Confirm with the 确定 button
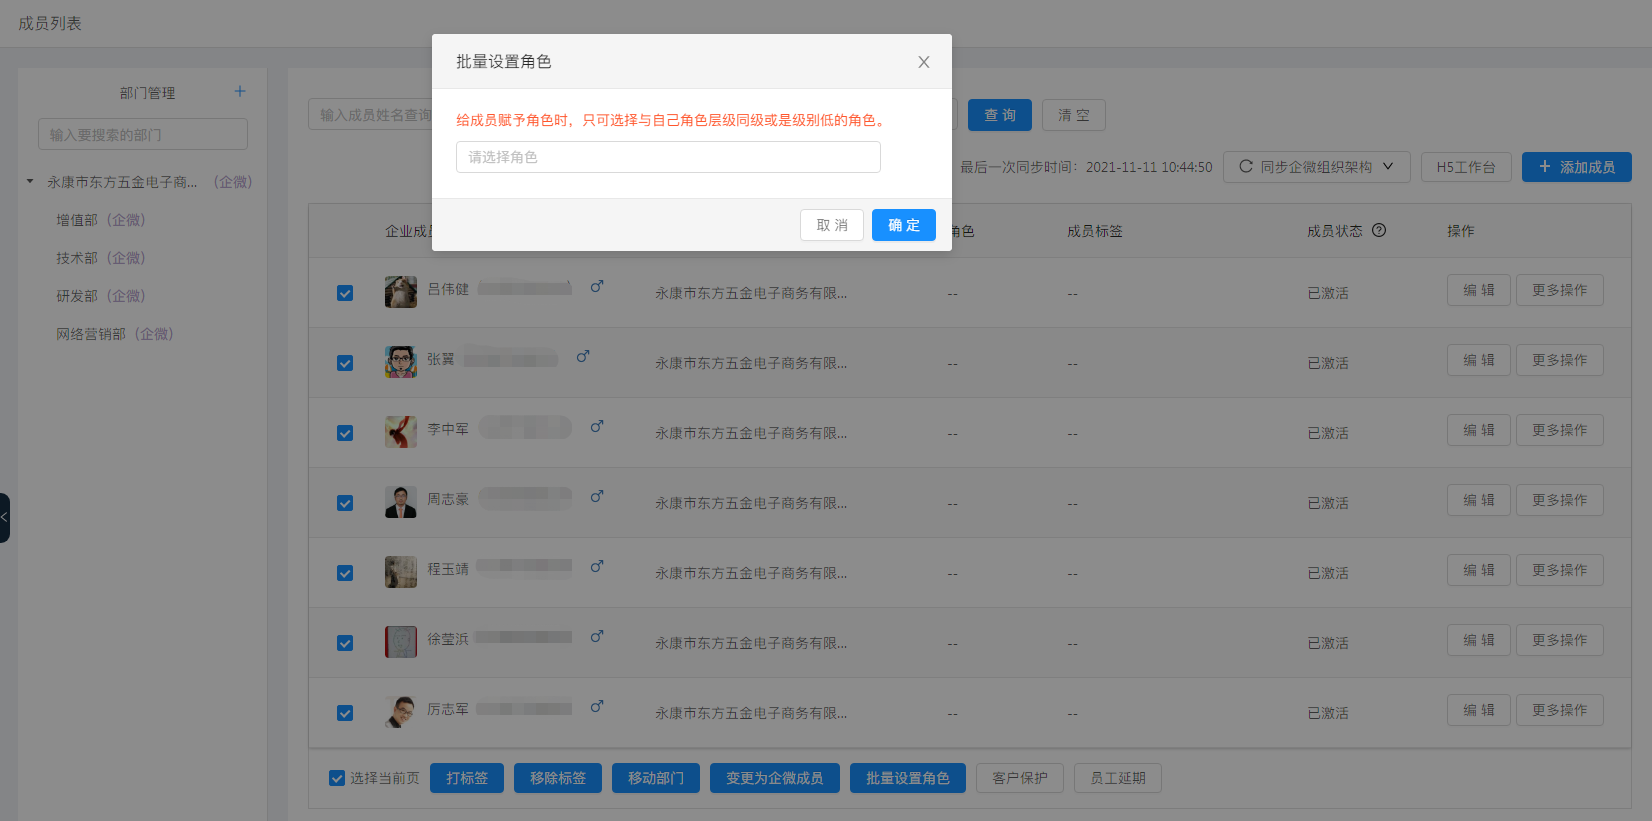Image resolution: width=1652 pixels, height=821 pixels. point(904,225)
